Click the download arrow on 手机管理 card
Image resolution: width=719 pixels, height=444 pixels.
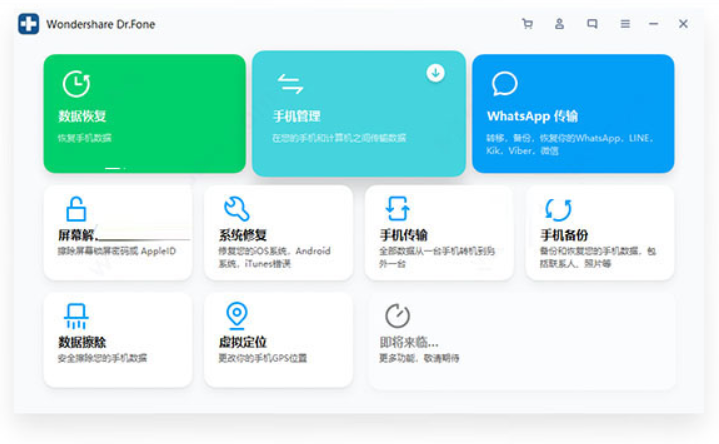pos(435,72)
